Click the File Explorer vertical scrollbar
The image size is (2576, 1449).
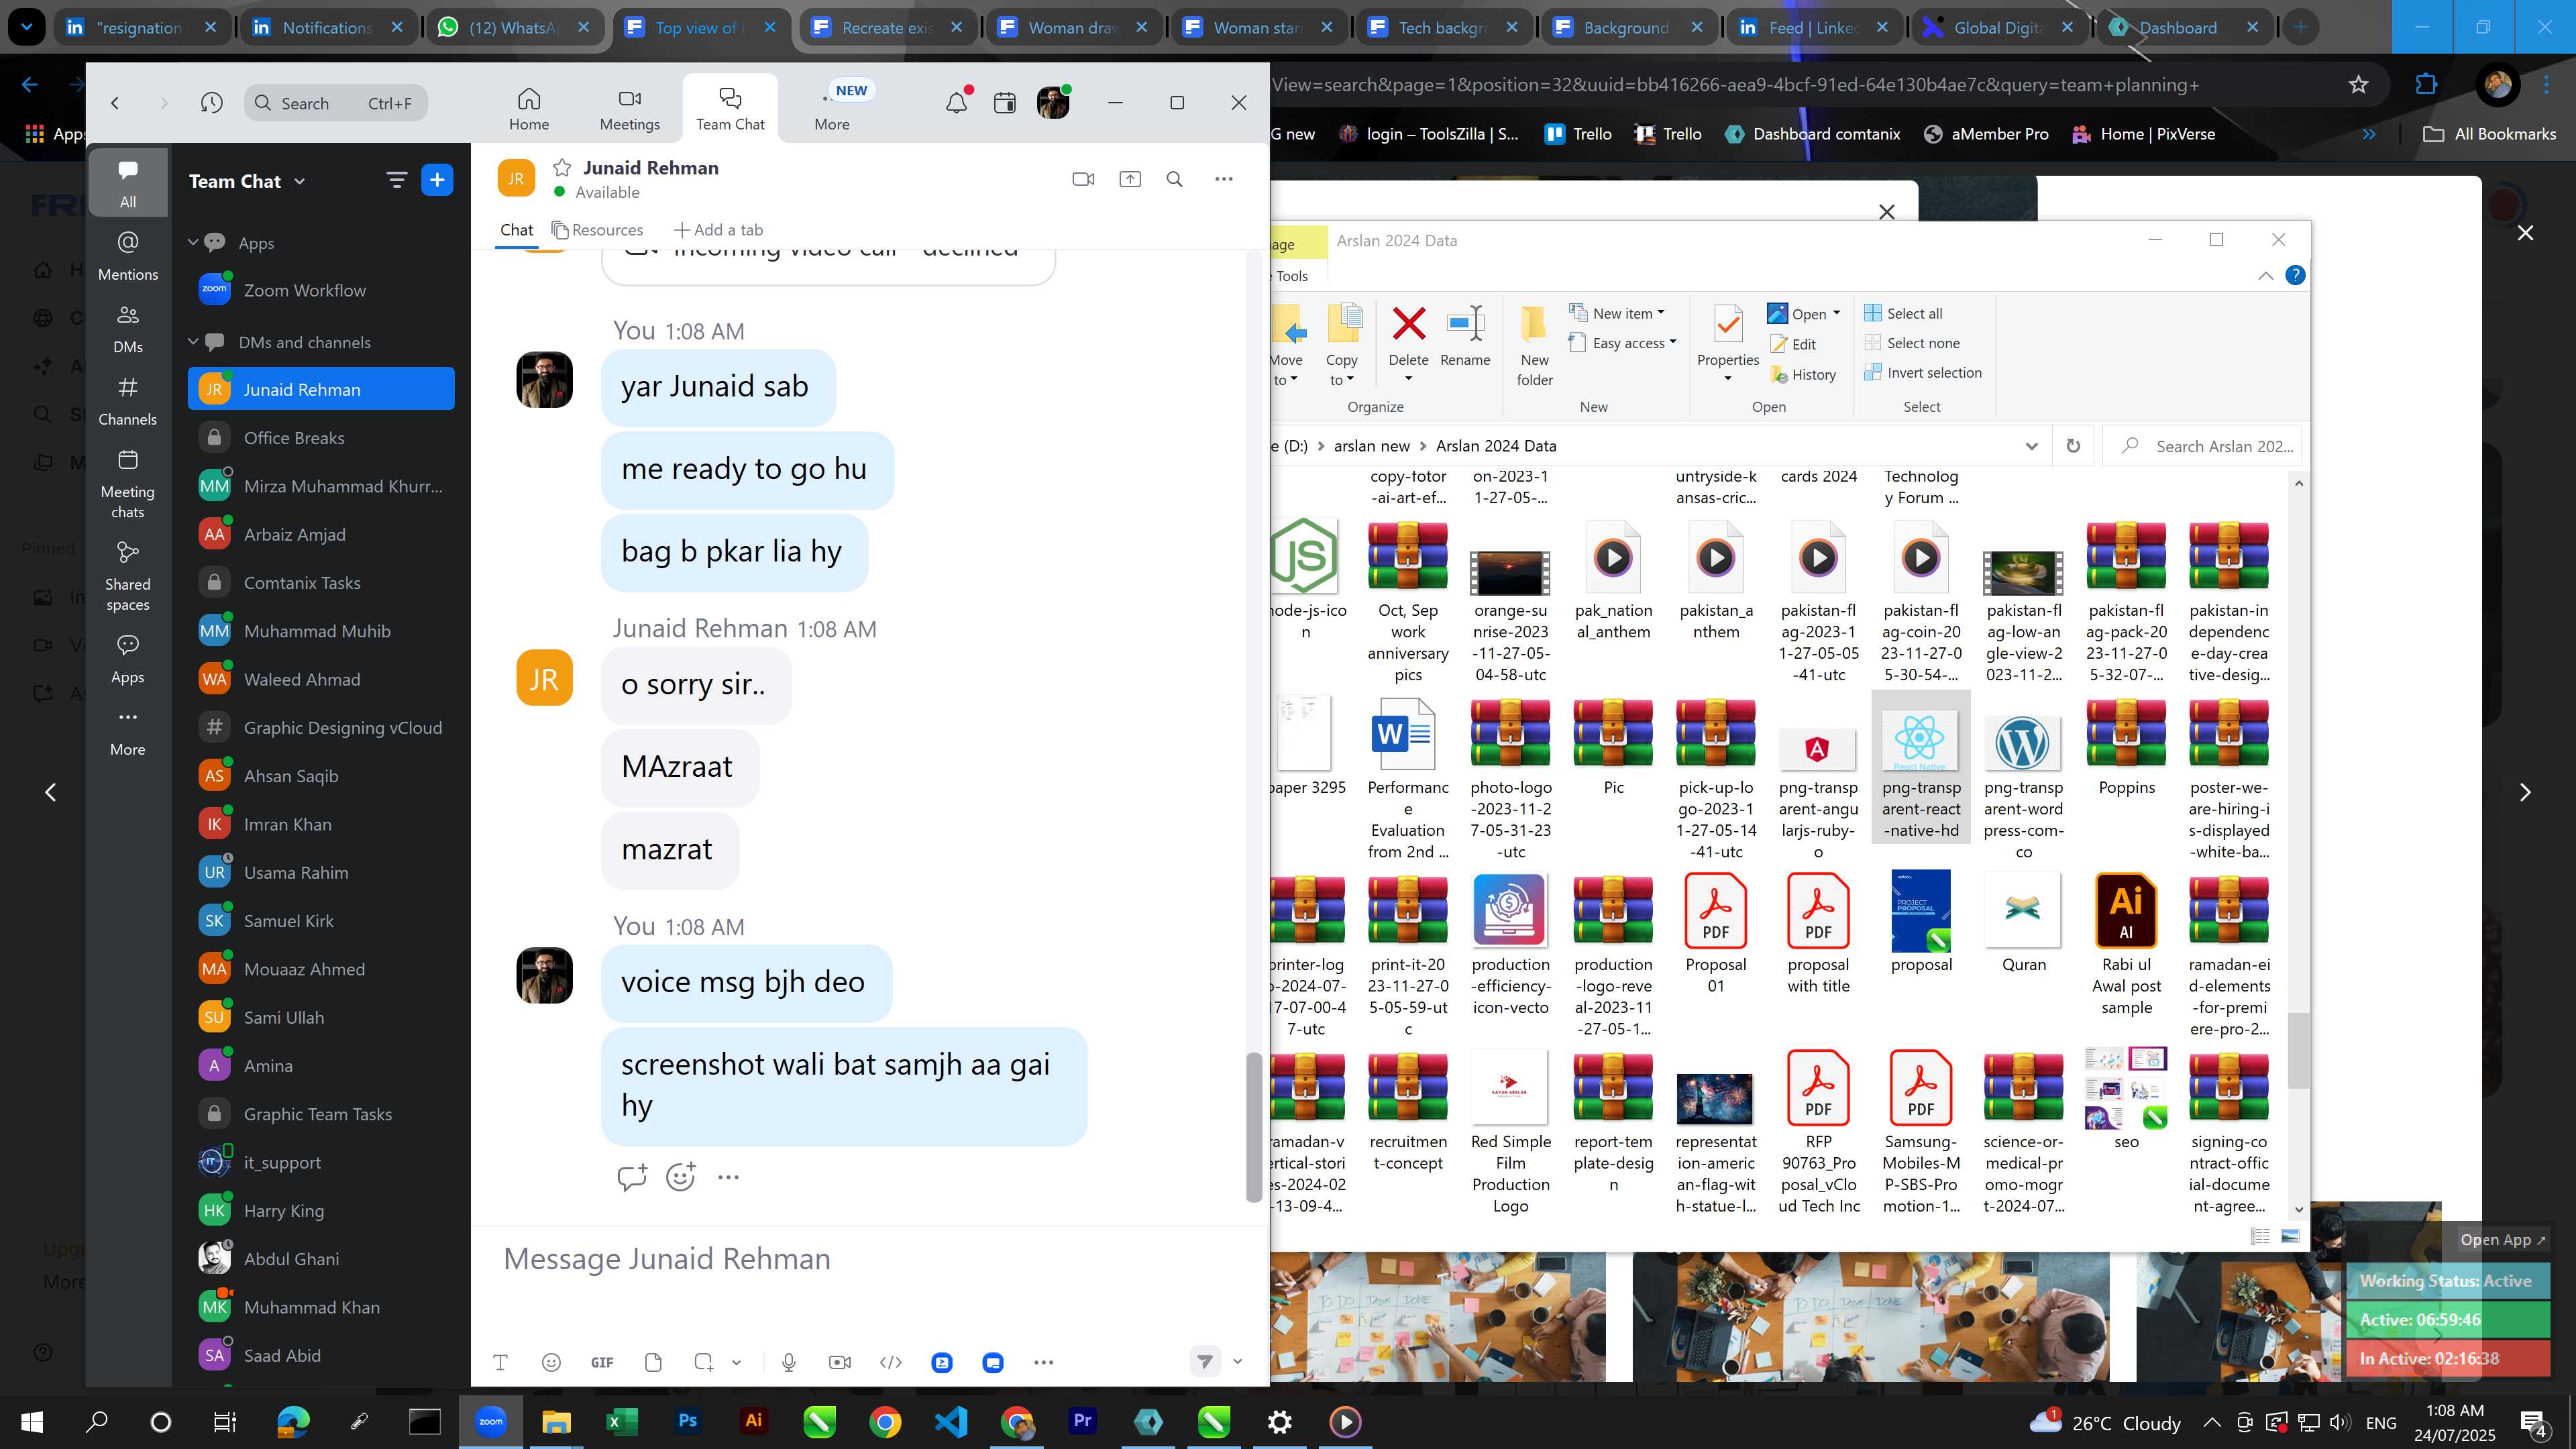2298,1050
